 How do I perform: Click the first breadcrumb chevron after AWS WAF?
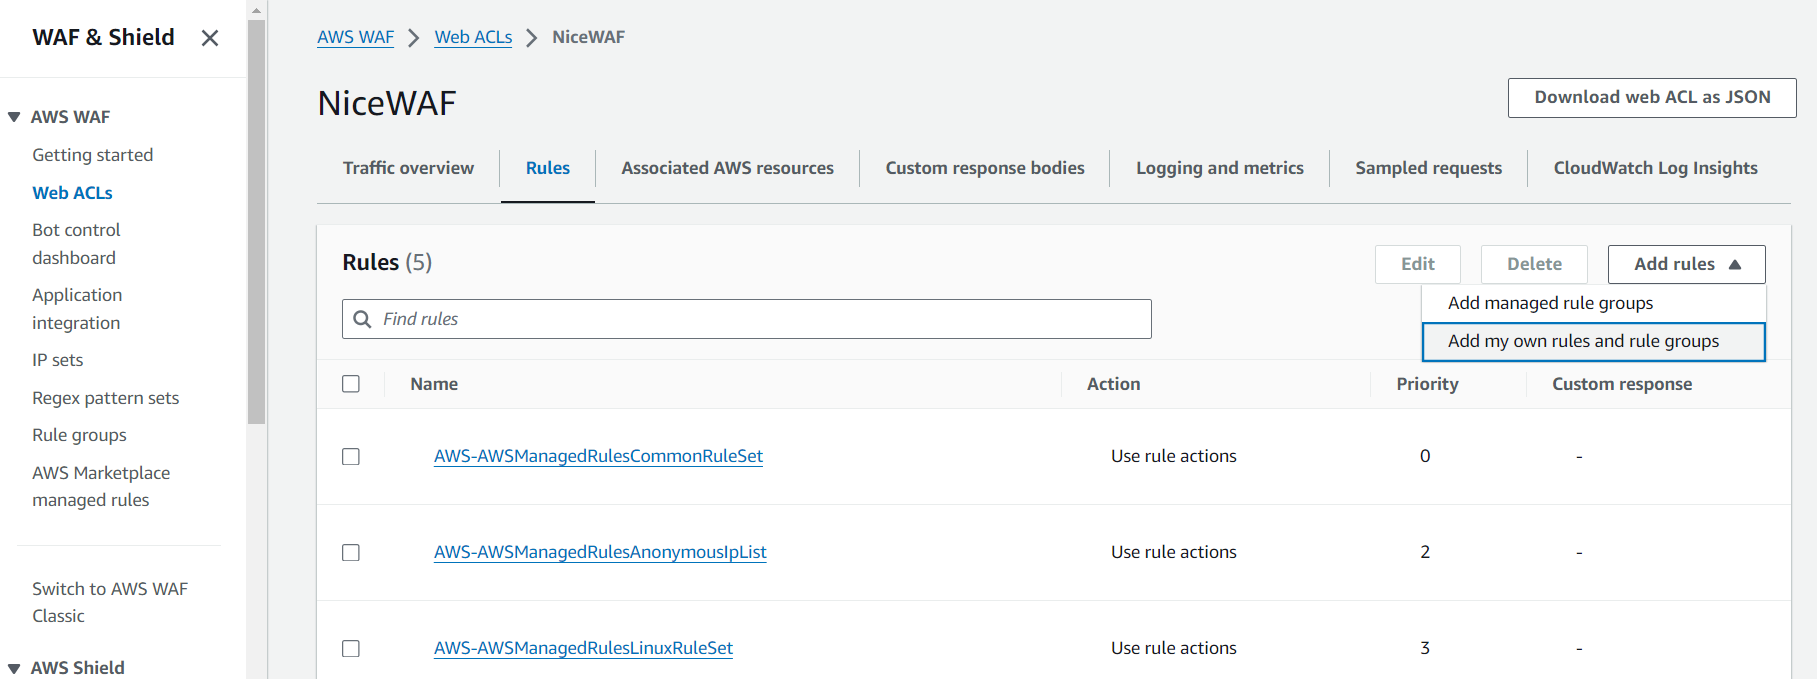click(x=414, y=38)
